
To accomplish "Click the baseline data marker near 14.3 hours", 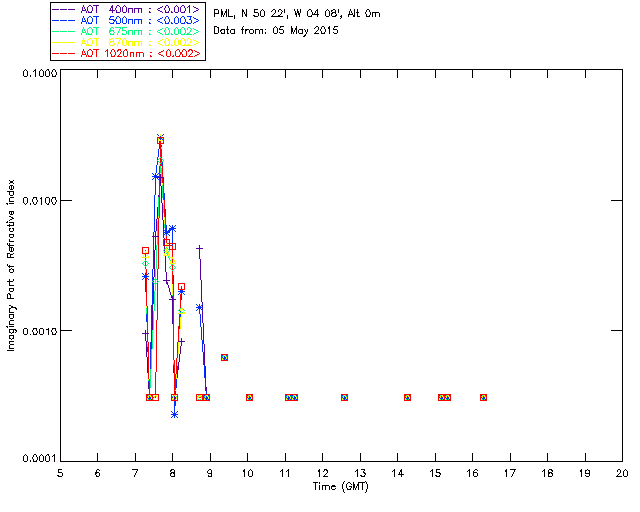I will [407, 398].
